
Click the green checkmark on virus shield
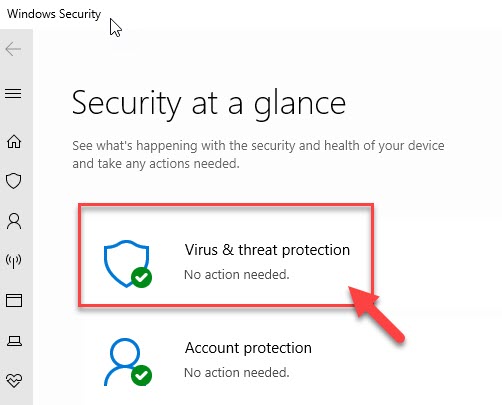tap(142, 277)
